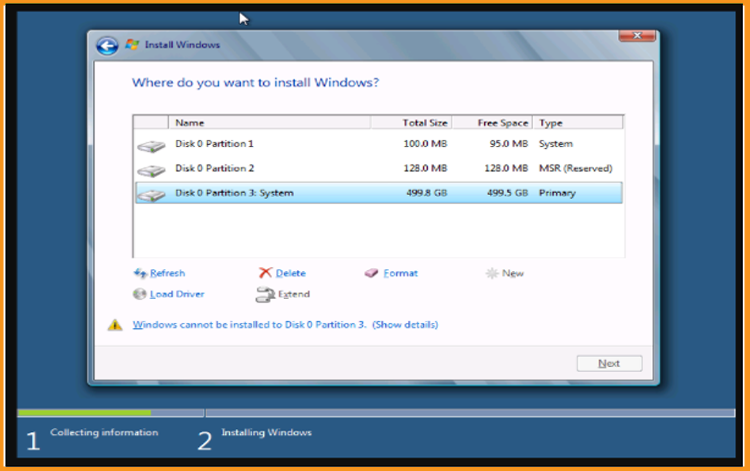Click the Refresh arrows icon

coord(140,273)
